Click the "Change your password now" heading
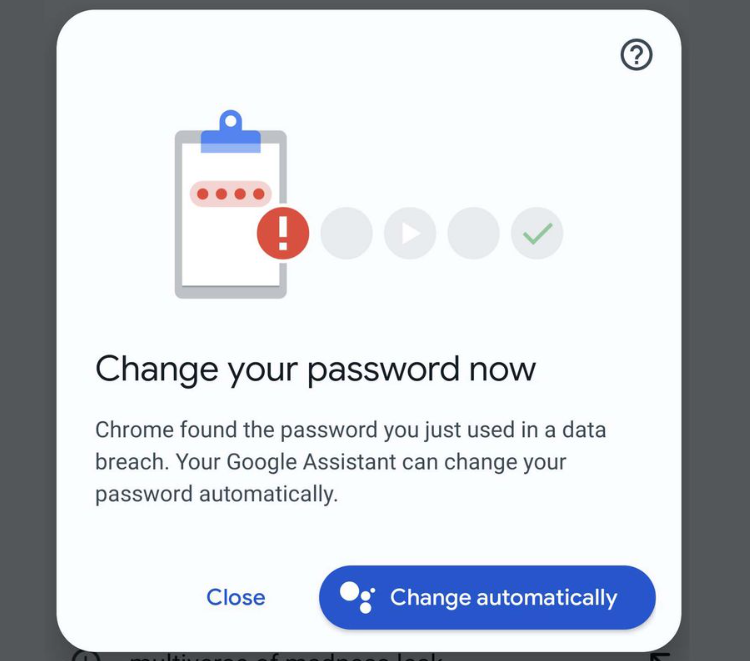 click(x=316, y=369)
